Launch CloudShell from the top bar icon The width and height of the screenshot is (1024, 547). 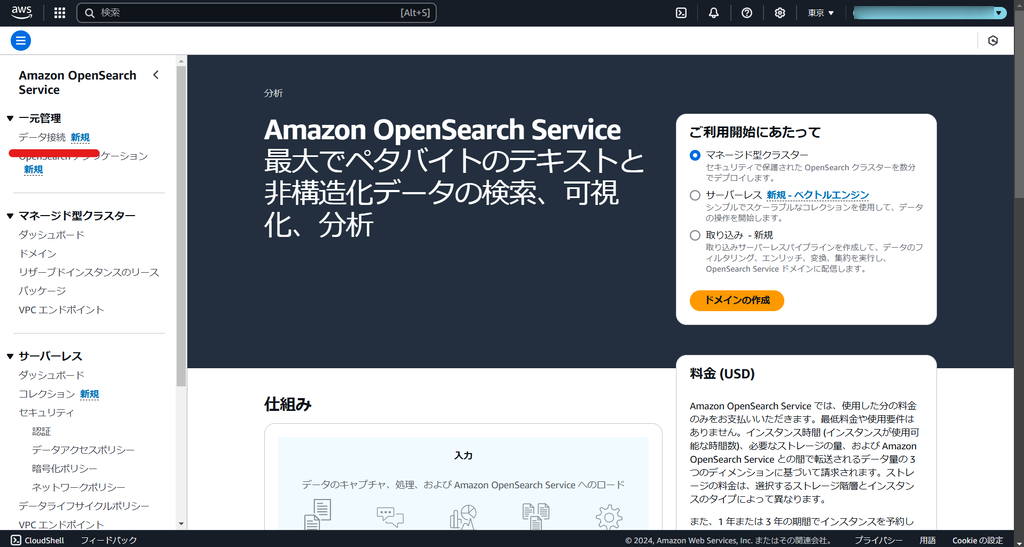click(681, 12)
